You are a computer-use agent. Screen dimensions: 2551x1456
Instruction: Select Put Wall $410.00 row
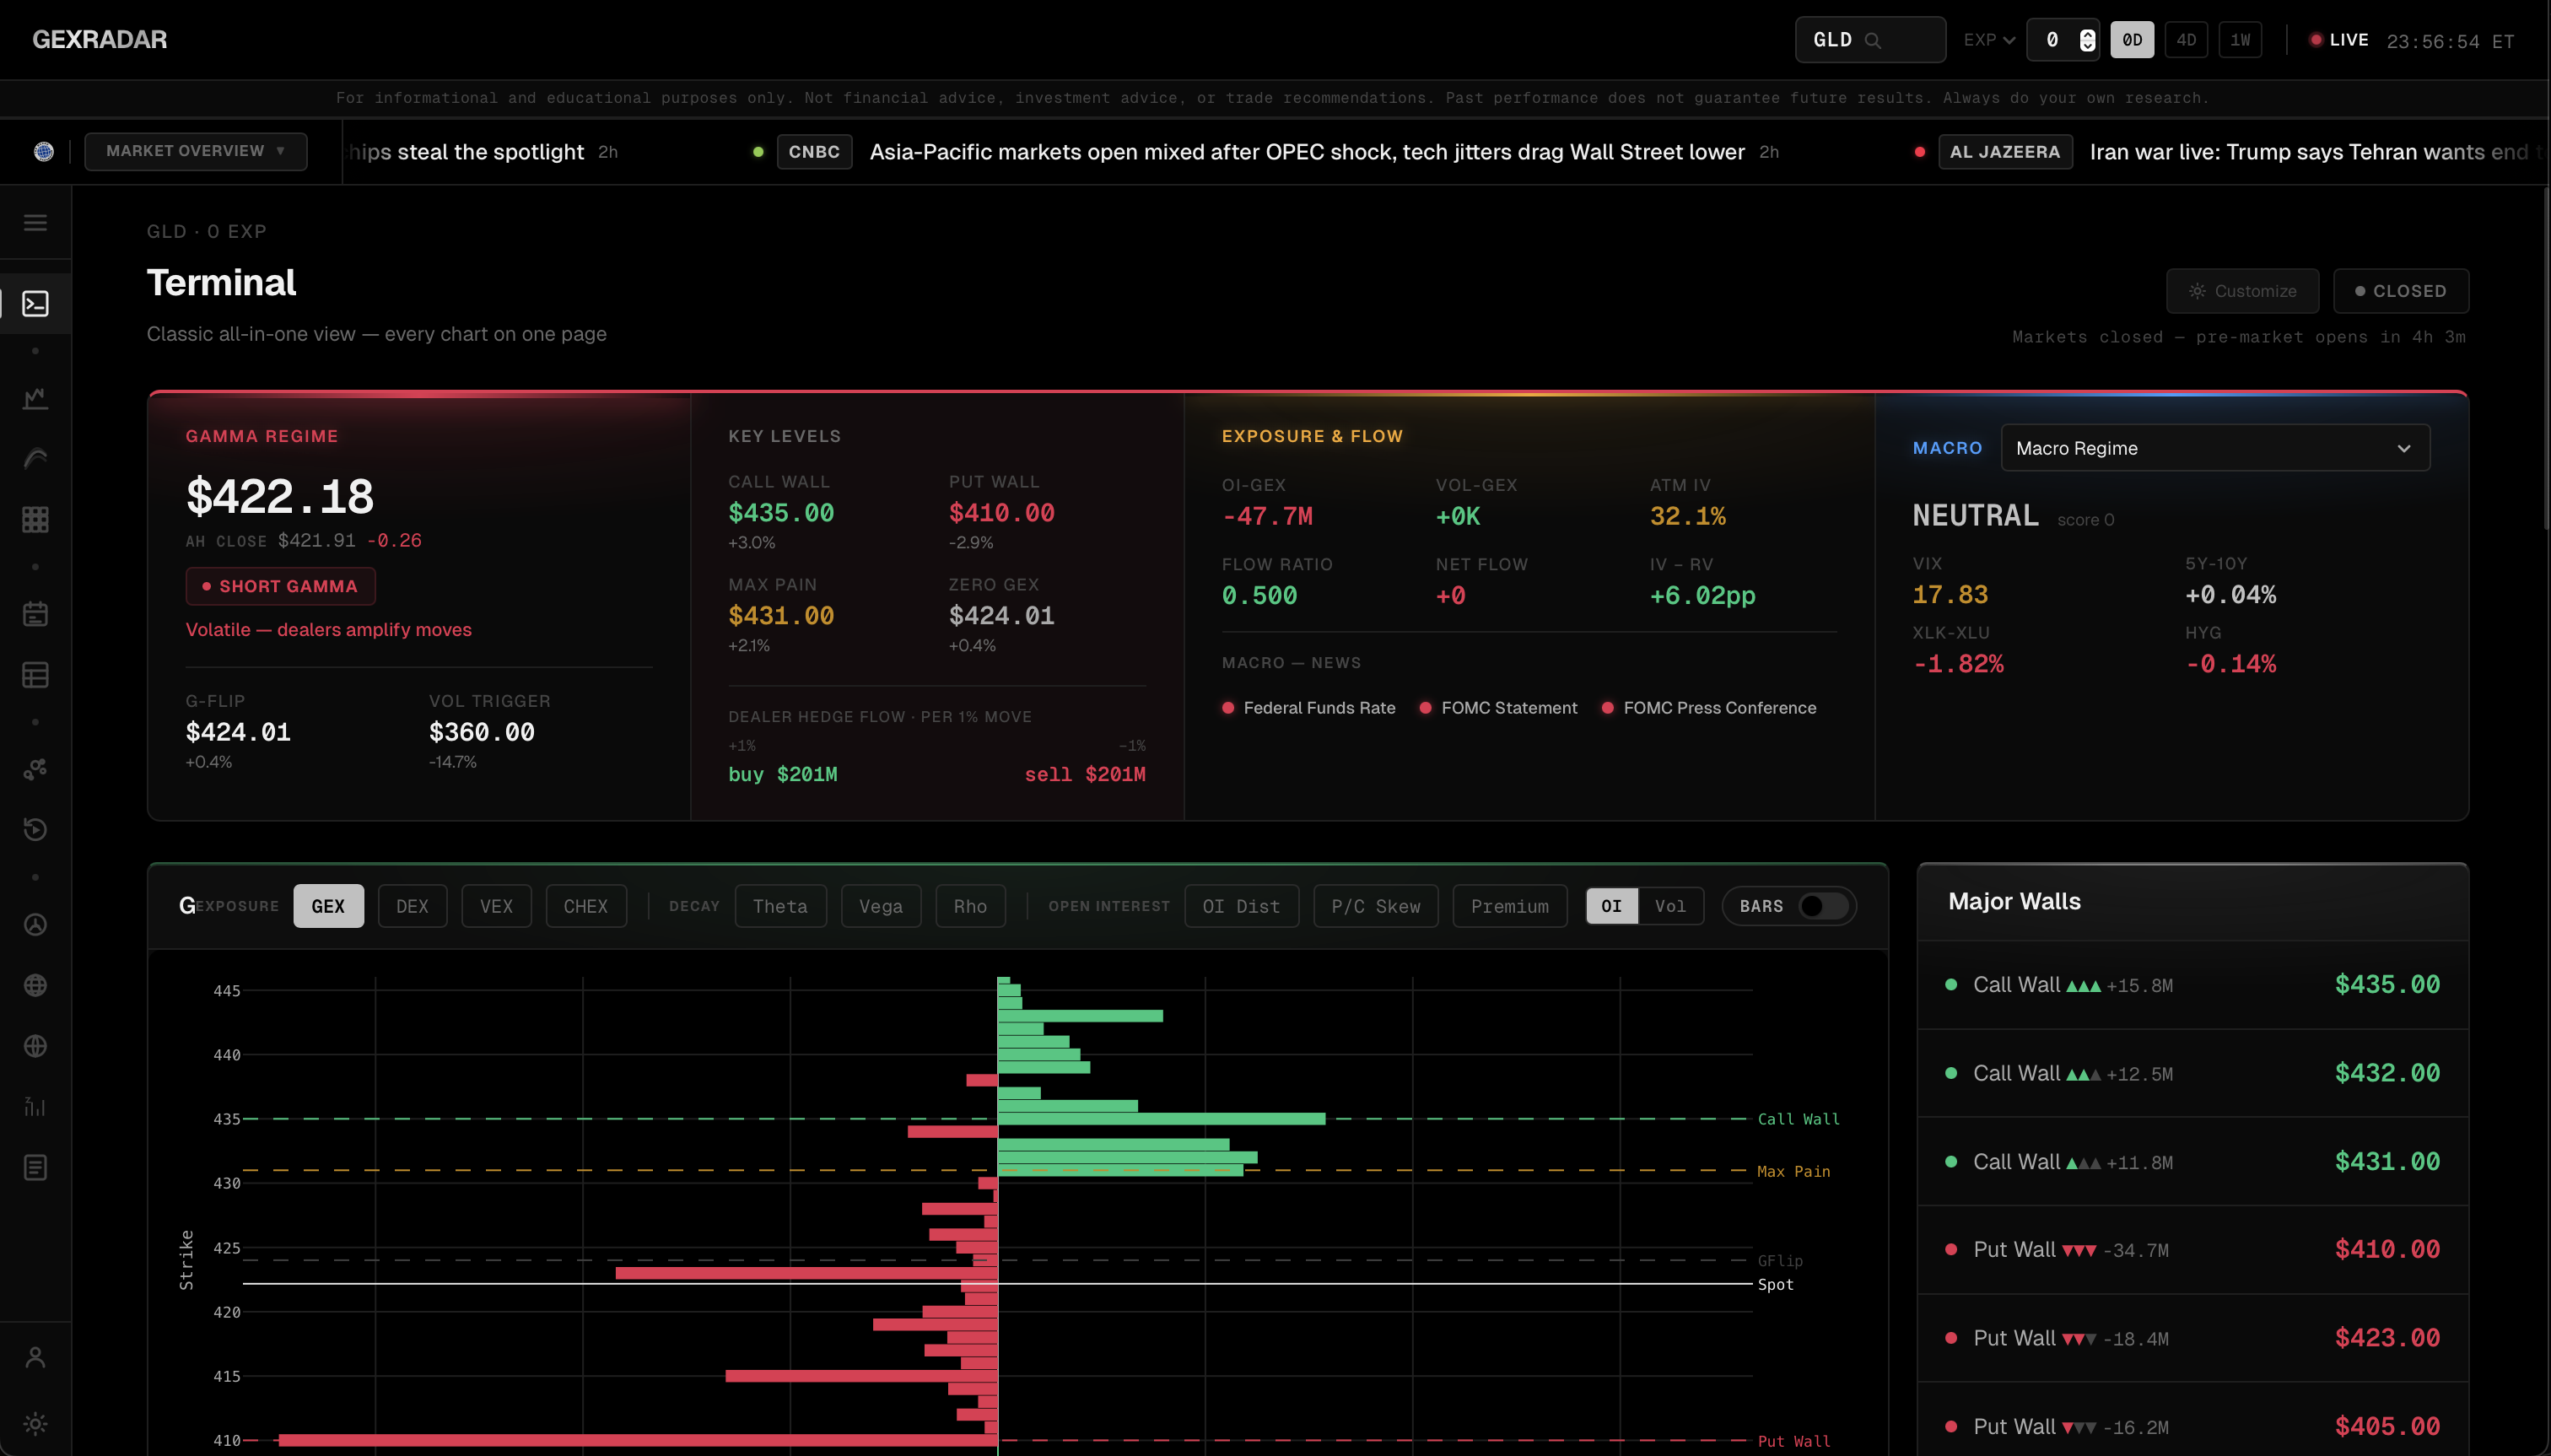tap(2193, 1250)
